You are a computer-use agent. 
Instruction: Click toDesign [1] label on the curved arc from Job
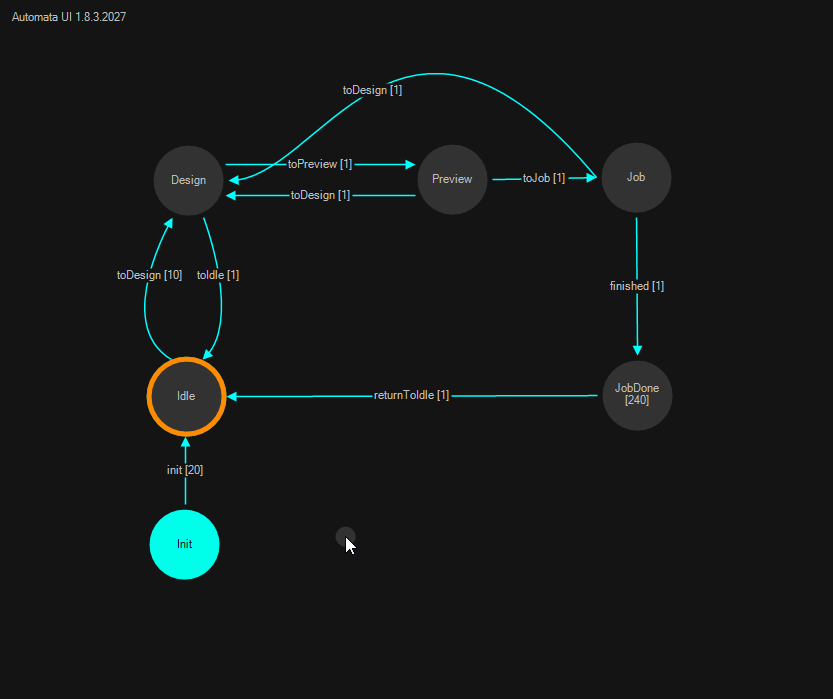pyautogui.click(x=372, y=90)
